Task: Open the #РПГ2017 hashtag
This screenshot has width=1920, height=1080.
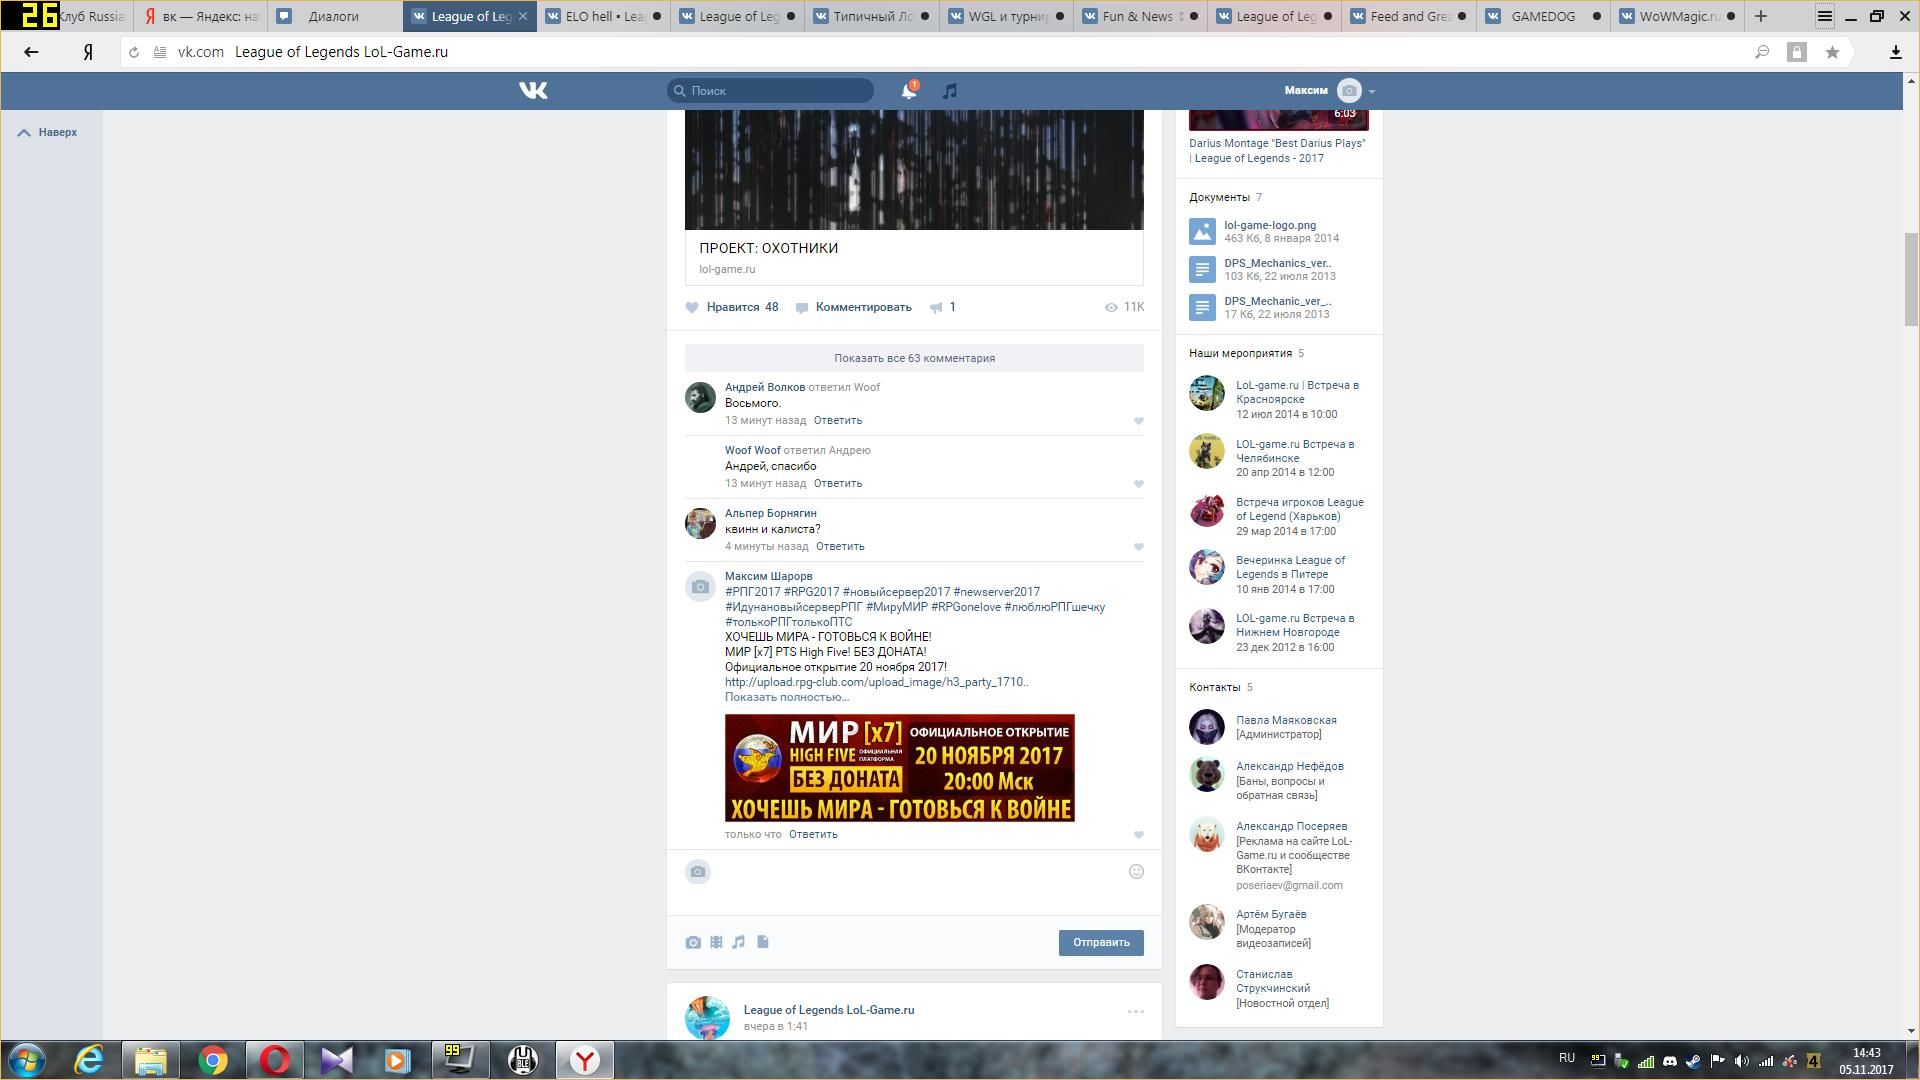Action: pos(752,592)
